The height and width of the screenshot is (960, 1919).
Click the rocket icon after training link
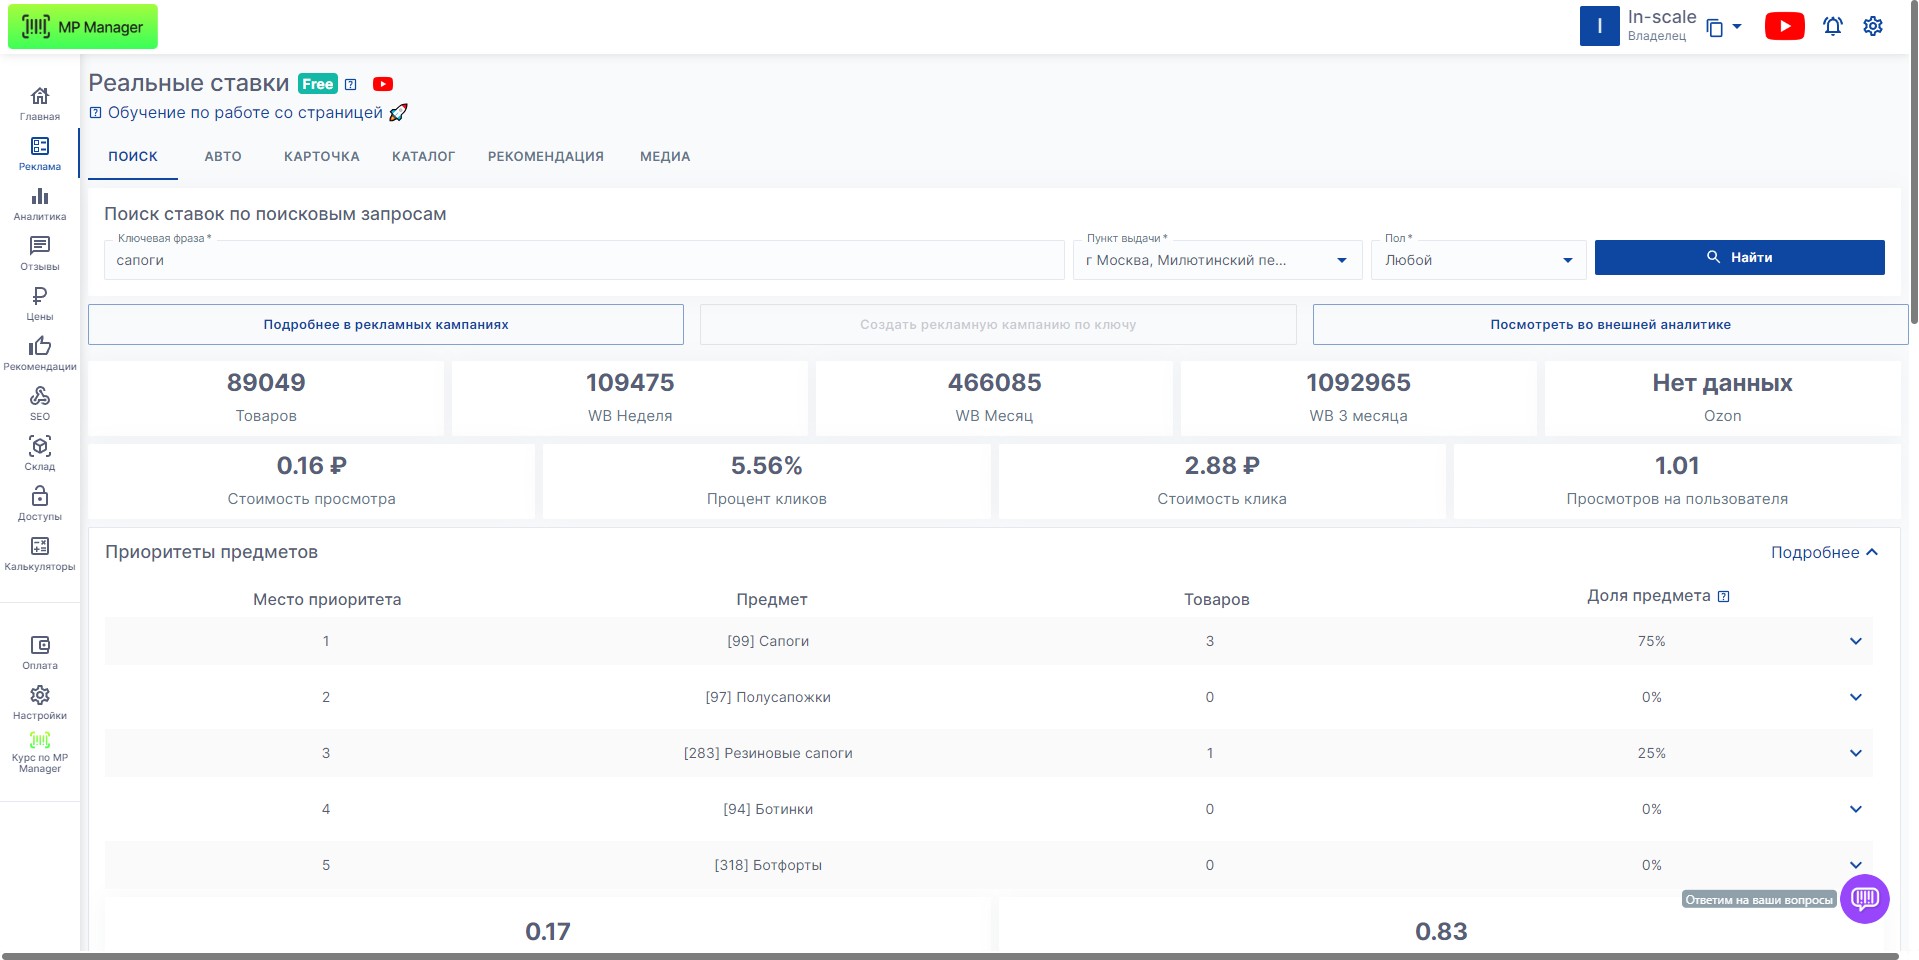pyautogui.click(x=398, y=113)
